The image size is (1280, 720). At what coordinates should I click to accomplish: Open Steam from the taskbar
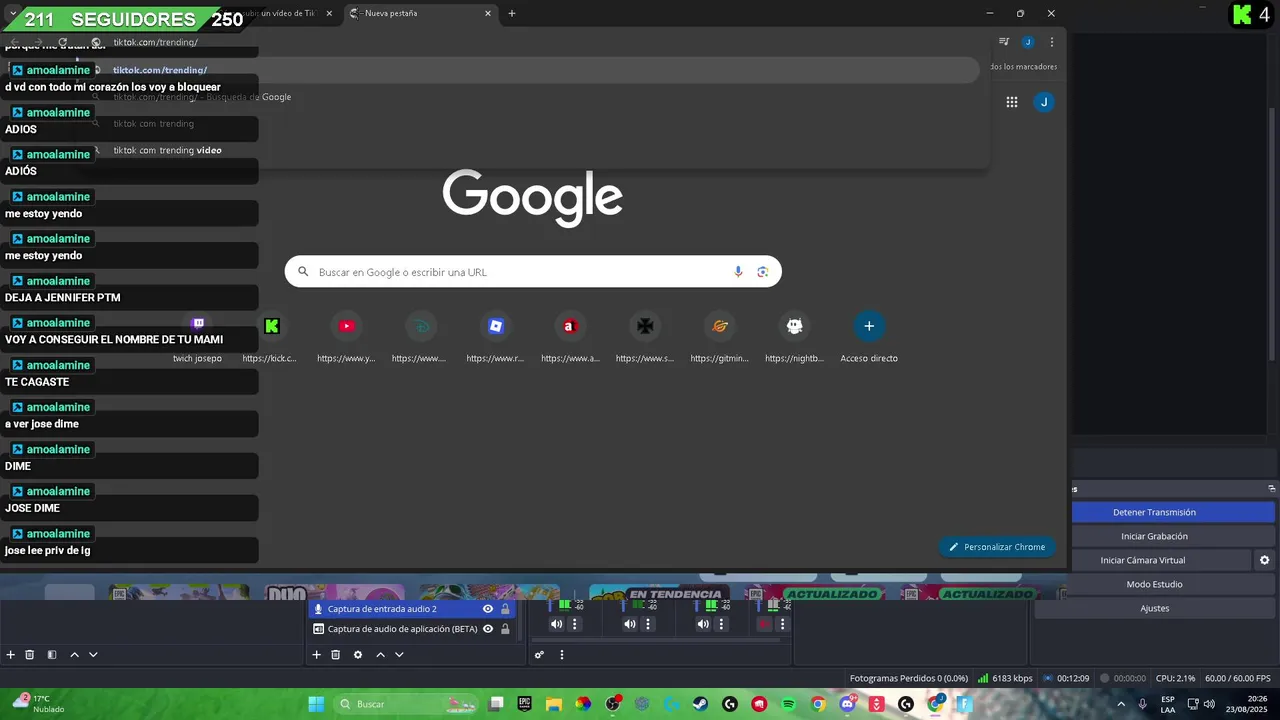[701, 704]
